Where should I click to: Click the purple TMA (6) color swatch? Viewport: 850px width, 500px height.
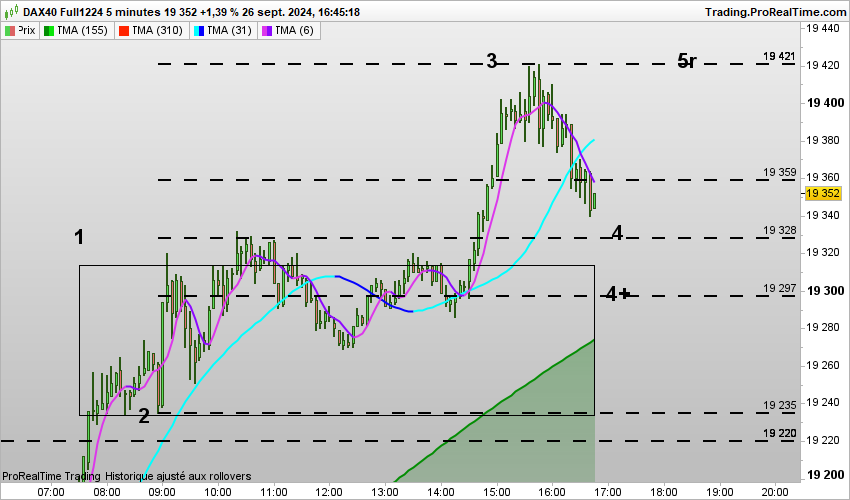tap(267, 31)
